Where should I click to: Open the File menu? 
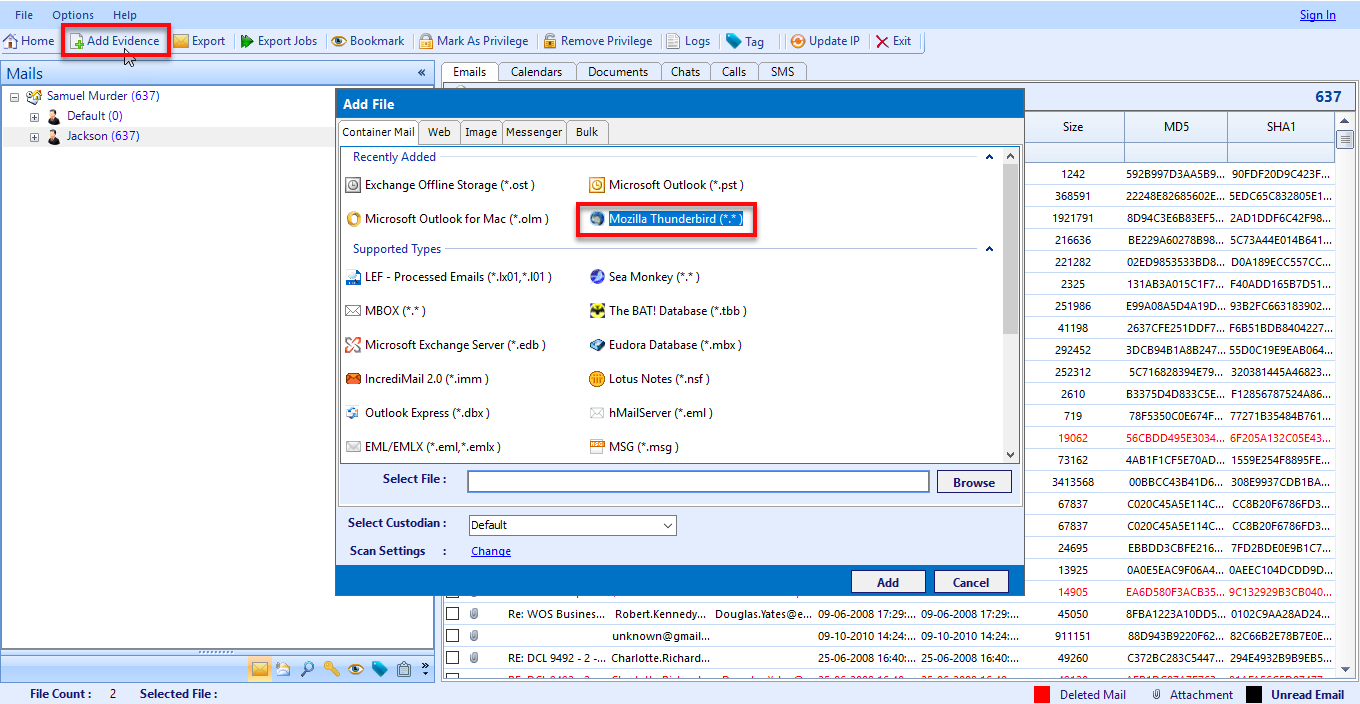[x=24, y=15]
